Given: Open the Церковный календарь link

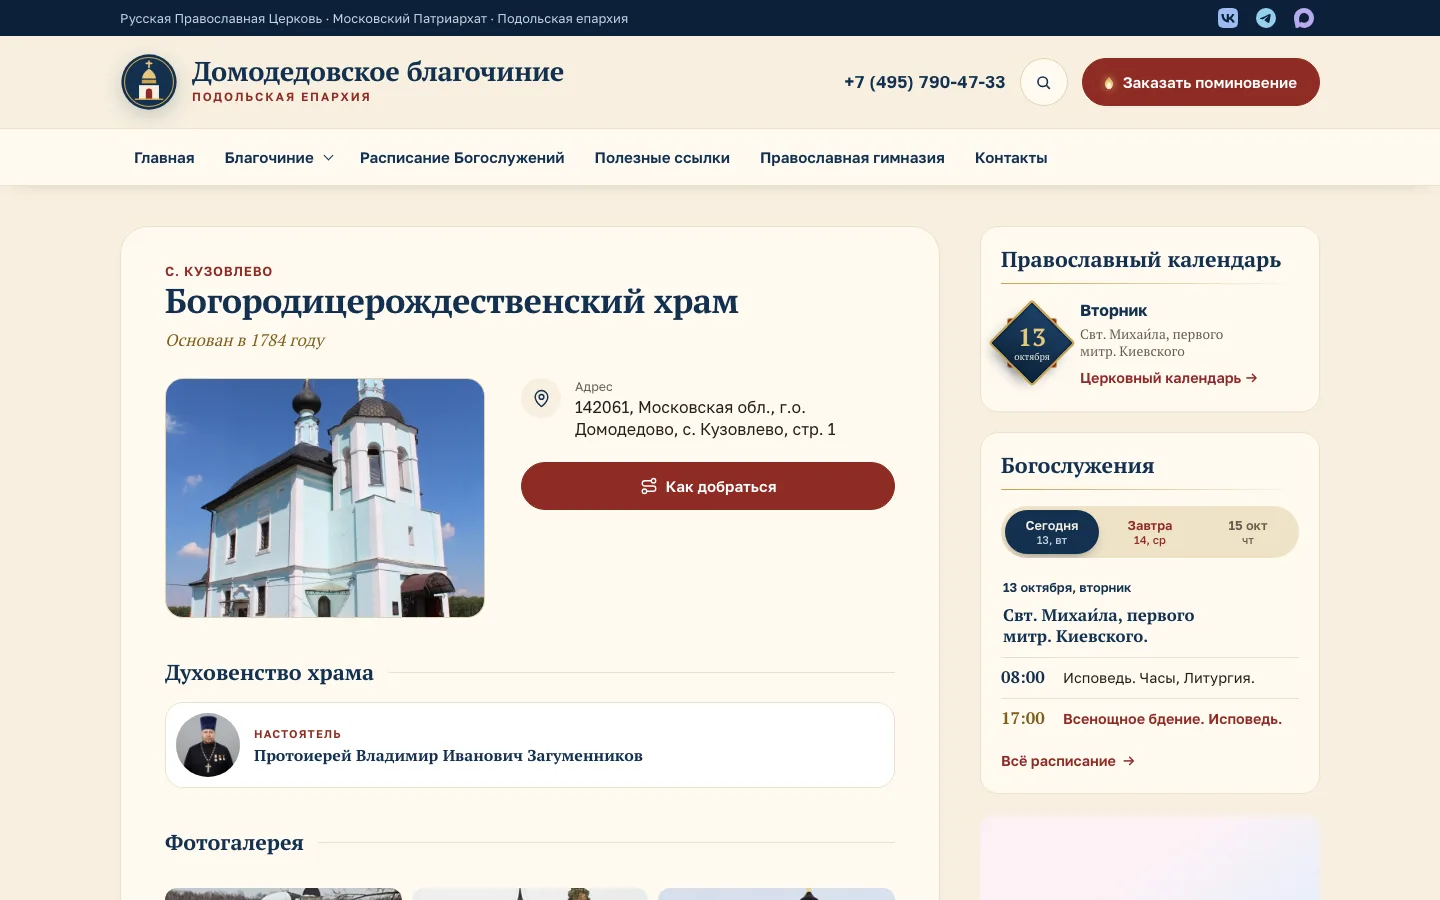Looking at the screenshot, I should pos(1169,378).
